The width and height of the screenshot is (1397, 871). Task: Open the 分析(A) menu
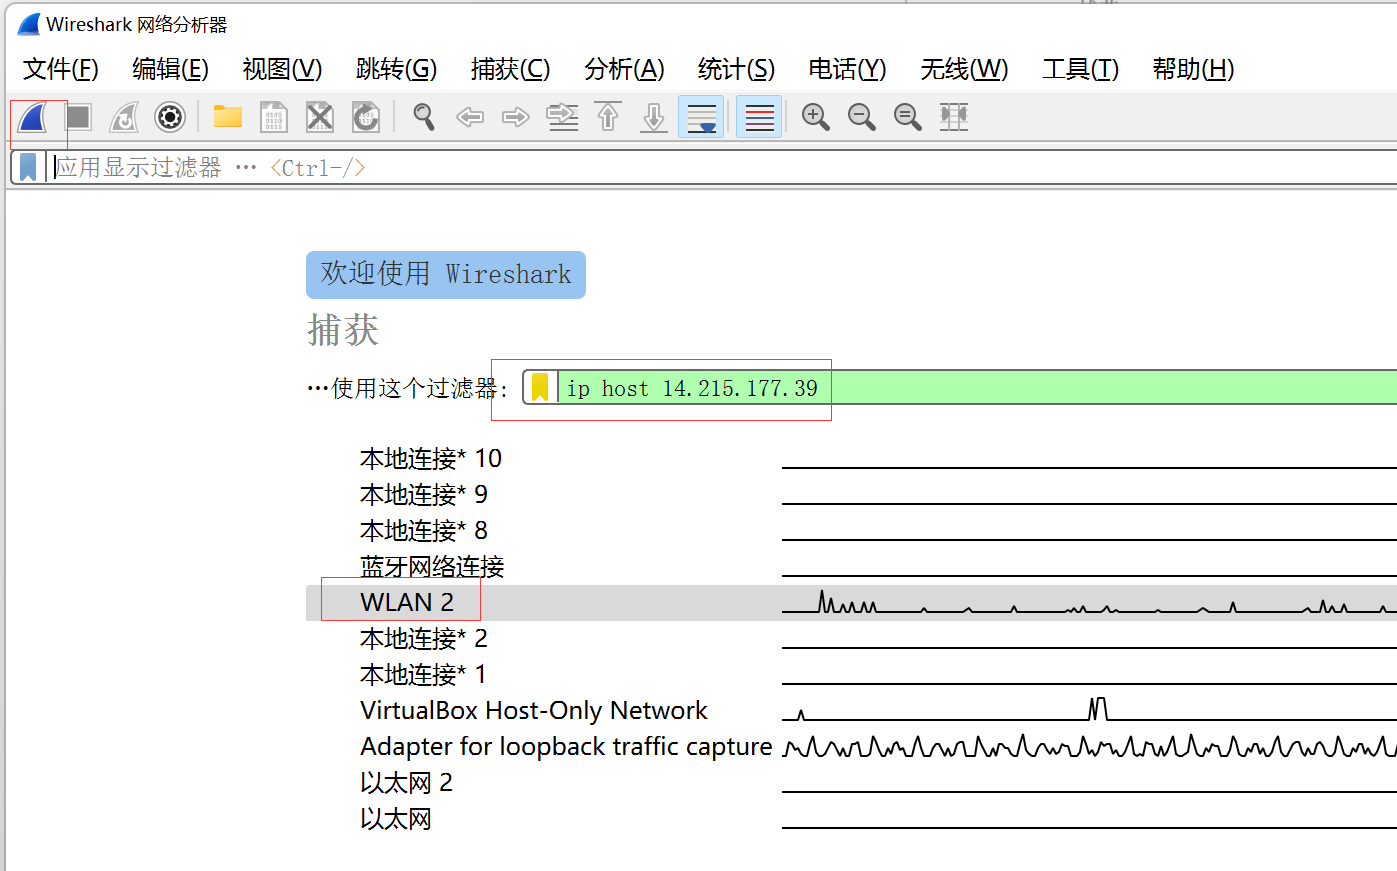(x=625, y=69)
